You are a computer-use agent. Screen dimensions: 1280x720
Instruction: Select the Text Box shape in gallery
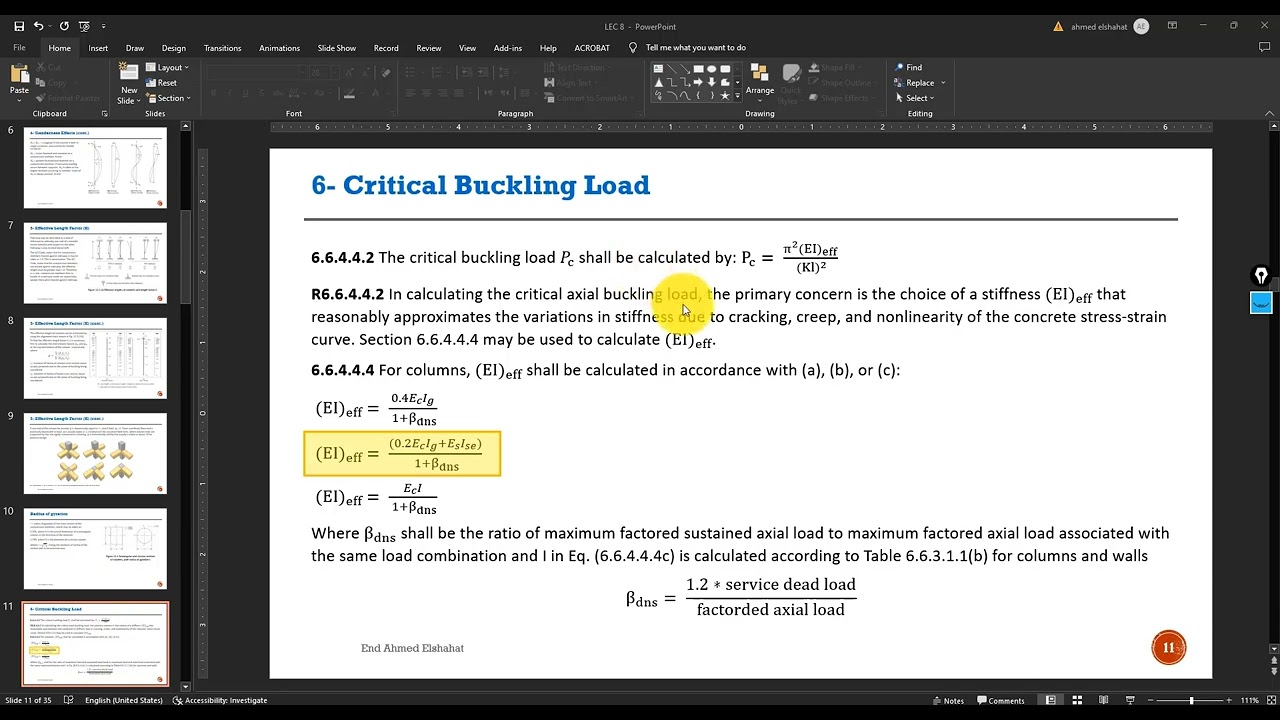[658, 69]
